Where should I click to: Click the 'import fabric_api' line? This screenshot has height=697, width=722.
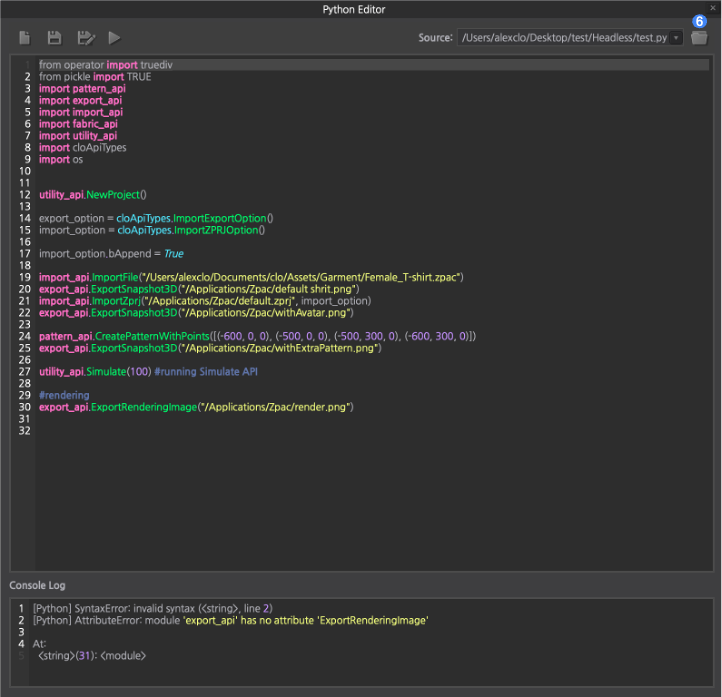[78, 124]
